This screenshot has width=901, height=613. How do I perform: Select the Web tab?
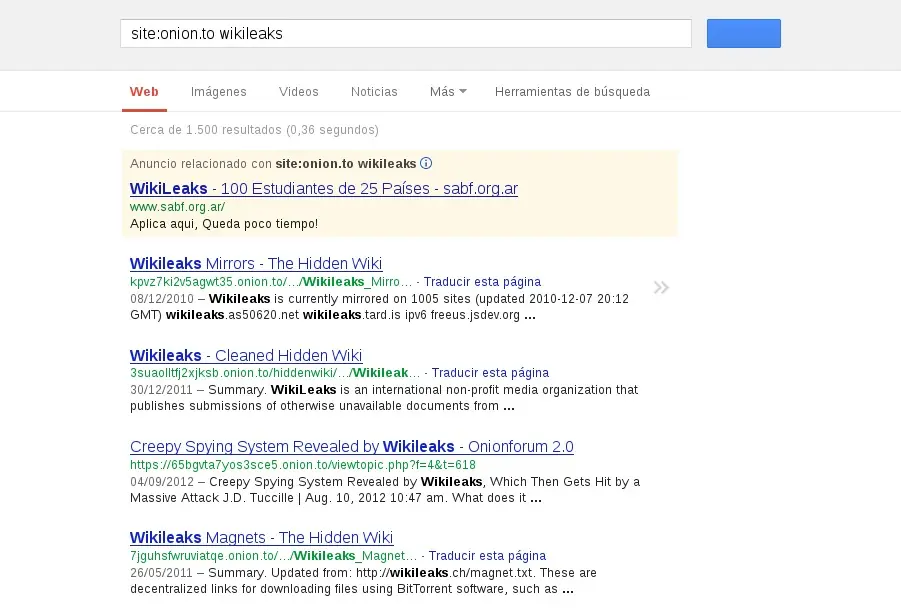(x=144, y=92)
